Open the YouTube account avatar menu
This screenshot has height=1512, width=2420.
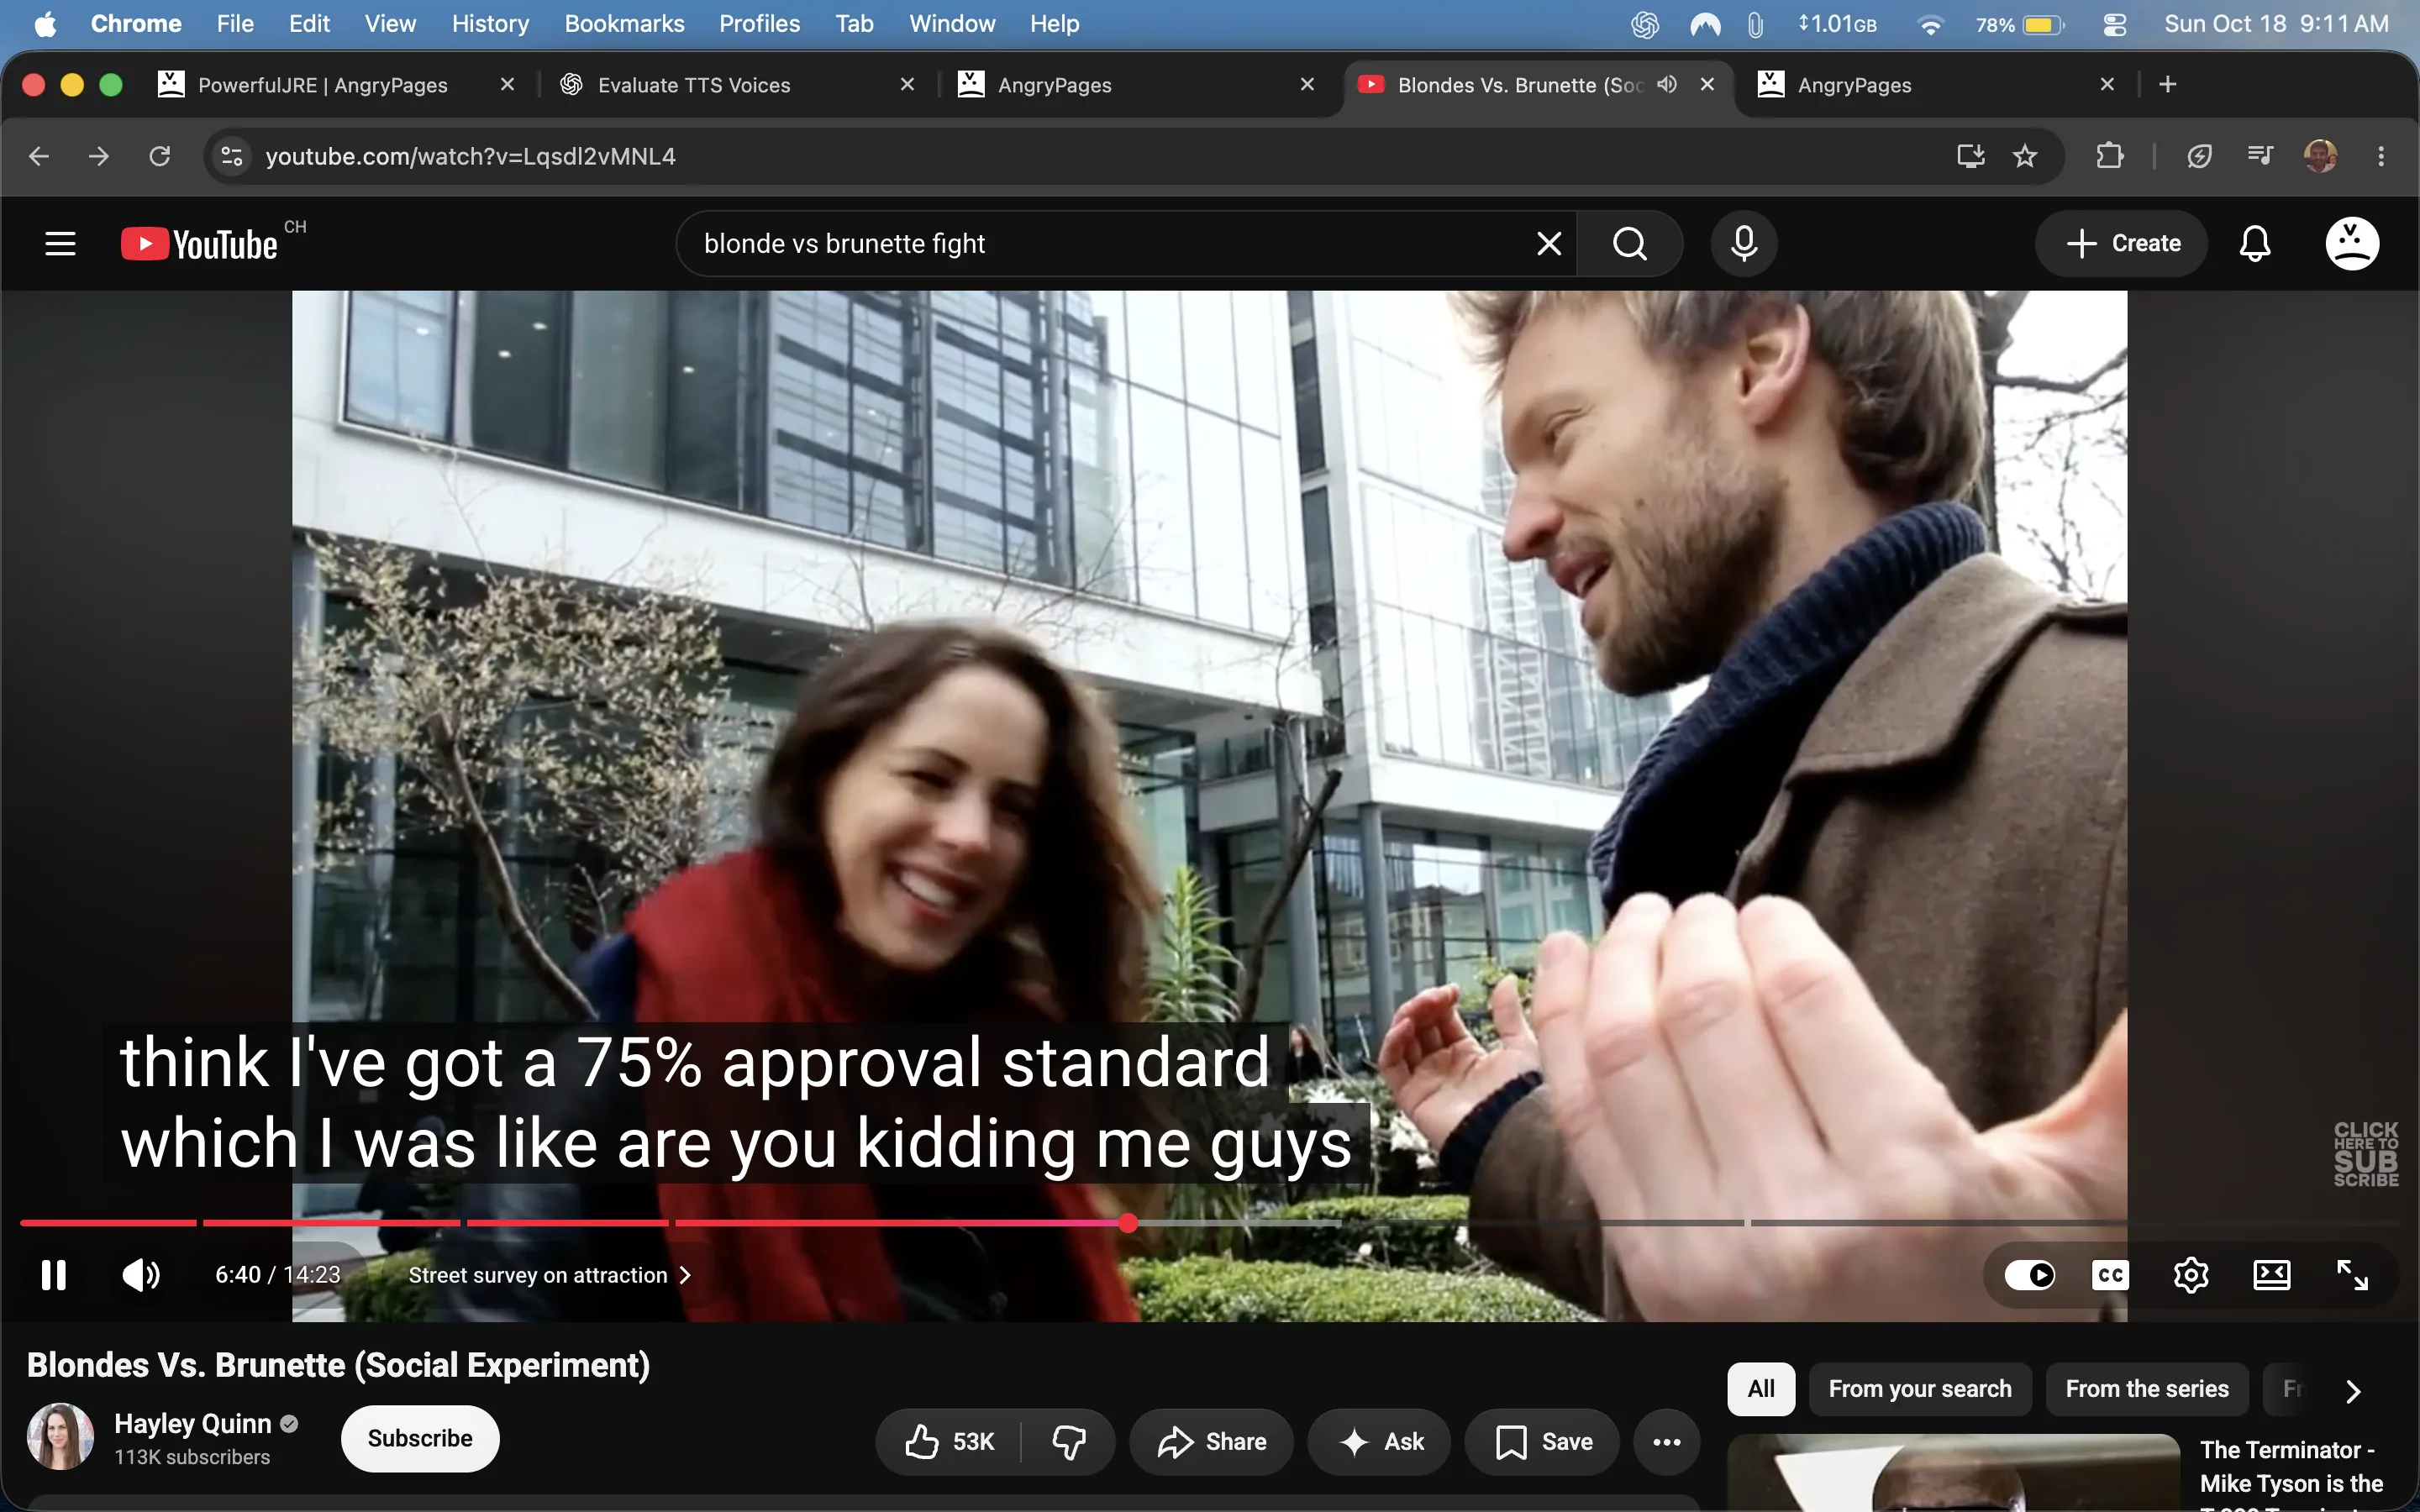(x=2351, y=243)
